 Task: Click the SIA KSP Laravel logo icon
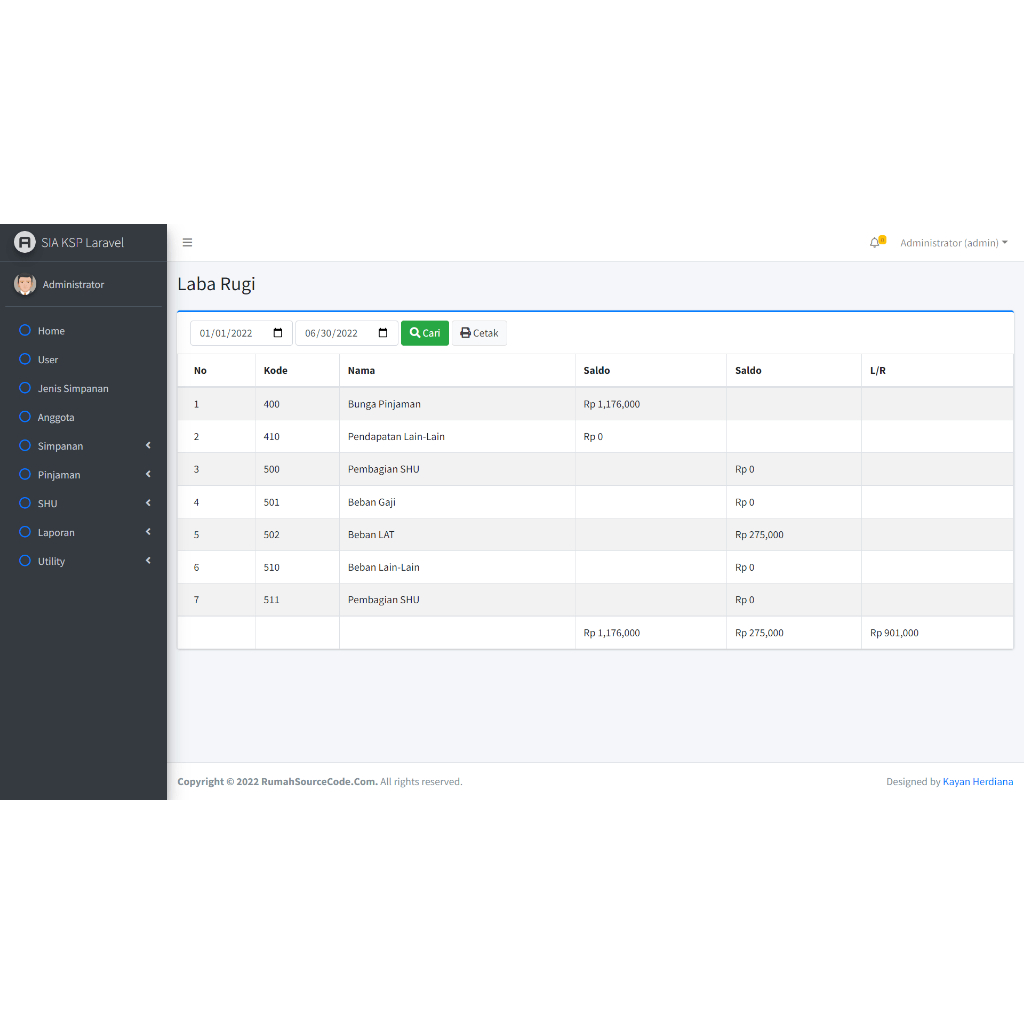coord(24,243)
